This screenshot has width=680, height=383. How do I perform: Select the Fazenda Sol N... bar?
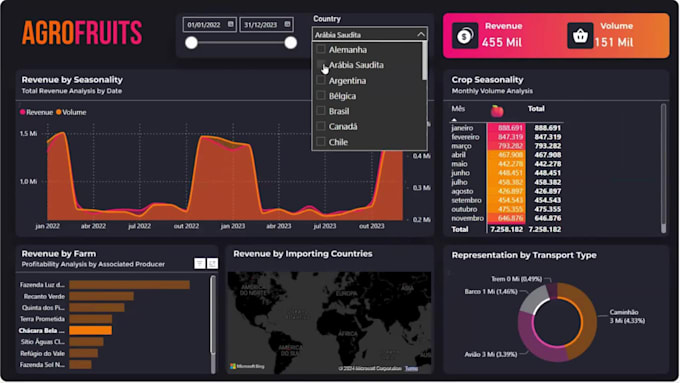point(80,365)
